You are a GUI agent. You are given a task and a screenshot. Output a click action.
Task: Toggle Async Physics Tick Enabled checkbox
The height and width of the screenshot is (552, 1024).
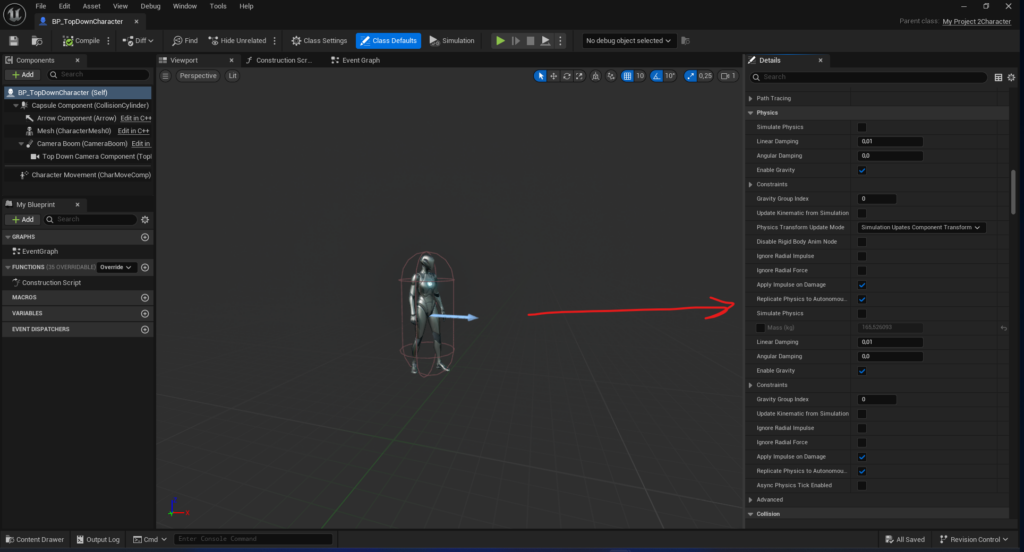[862, 485]
